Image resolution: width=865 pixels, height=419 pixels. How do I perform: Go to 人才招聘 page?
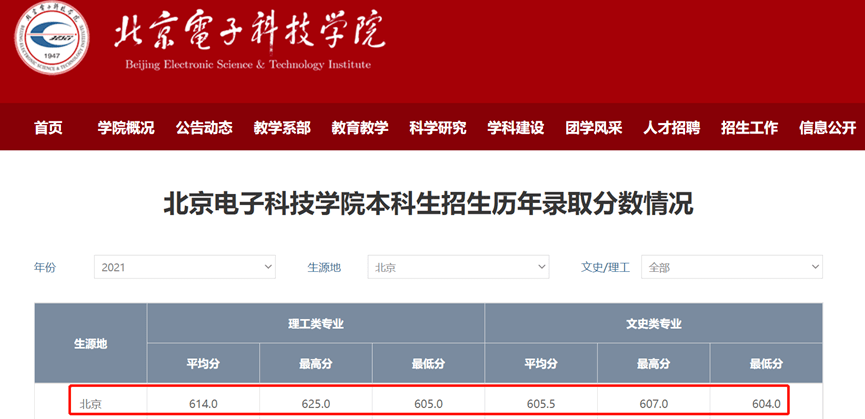pos(671,128)
